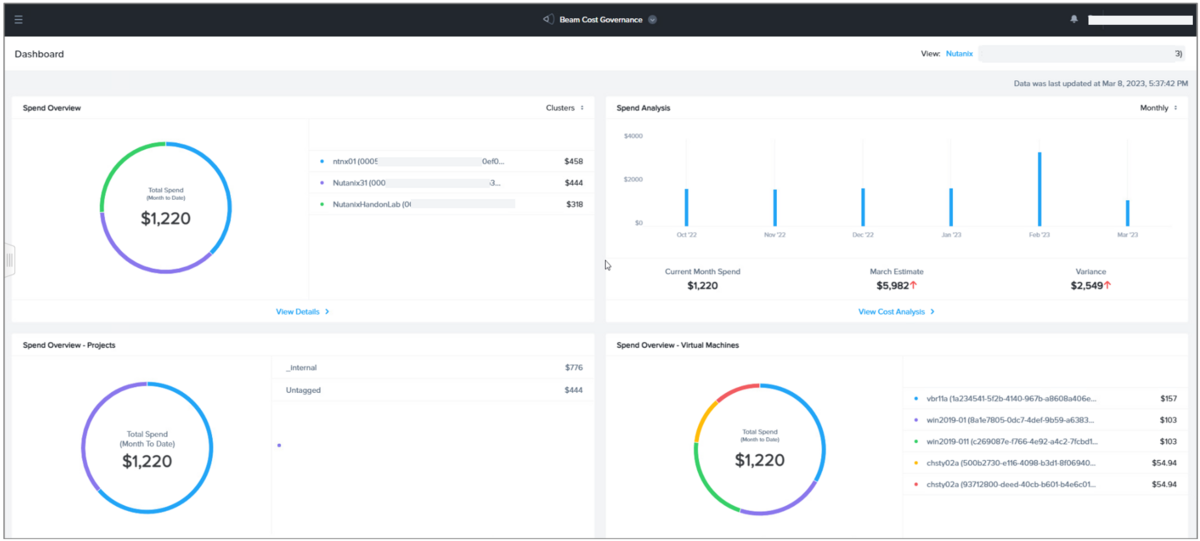Select the win2019-011 virtual machine row
The image size is (1200, 541).
(x=1047, y=441)
